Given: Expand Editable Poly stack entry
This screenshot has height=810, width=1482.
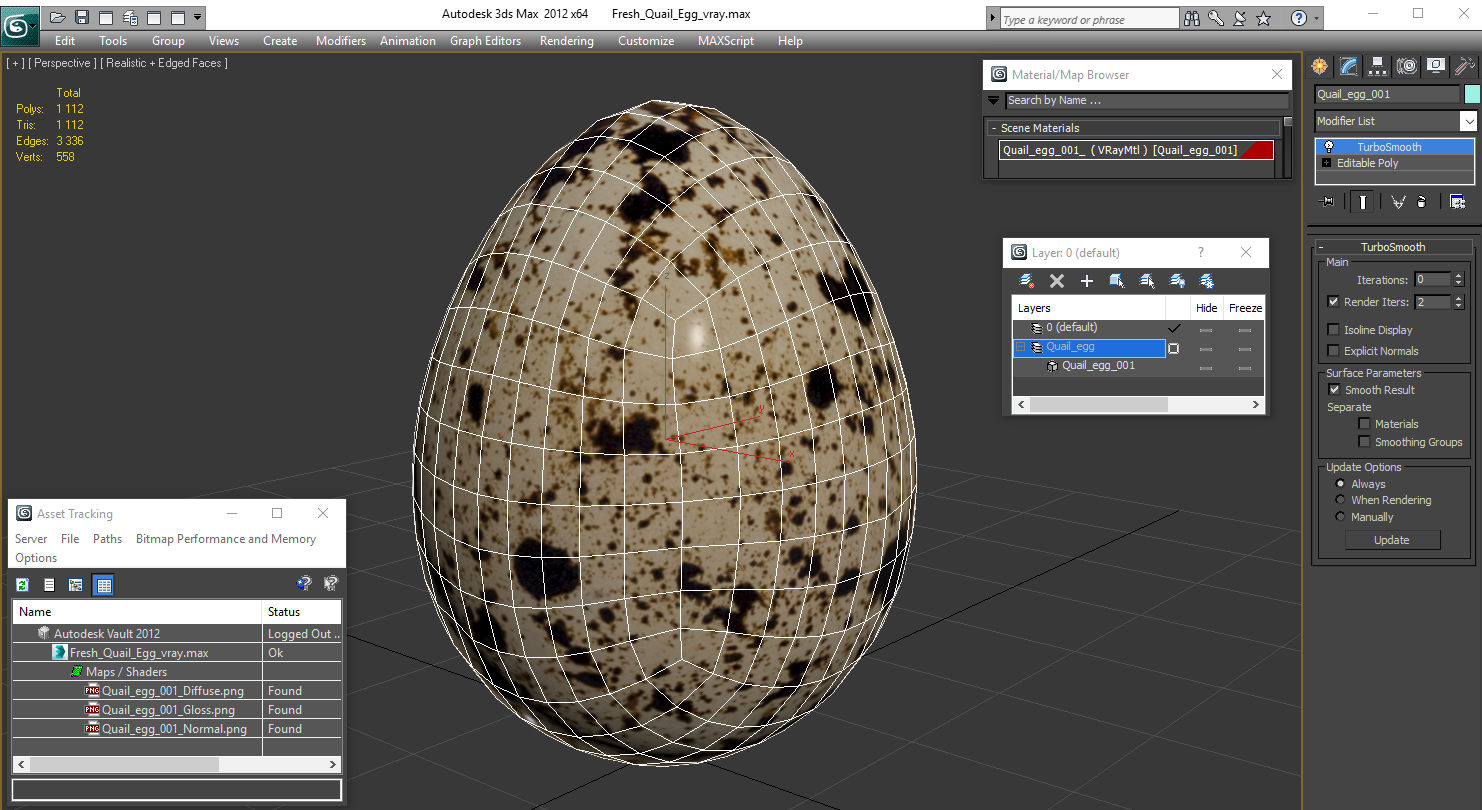Looking at the screenshot, I should (1326, 163).
